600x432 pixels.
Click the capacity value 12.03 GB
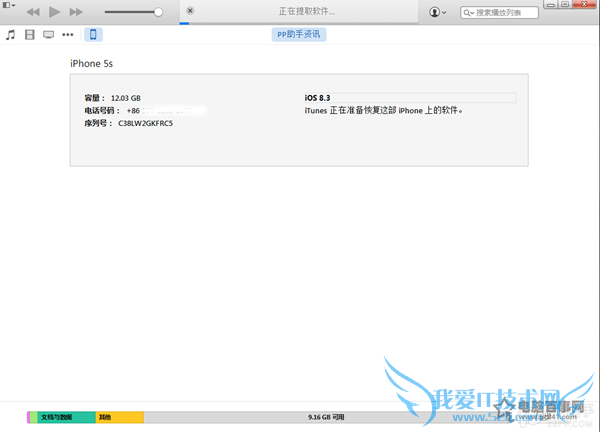[x=126, y=98]
